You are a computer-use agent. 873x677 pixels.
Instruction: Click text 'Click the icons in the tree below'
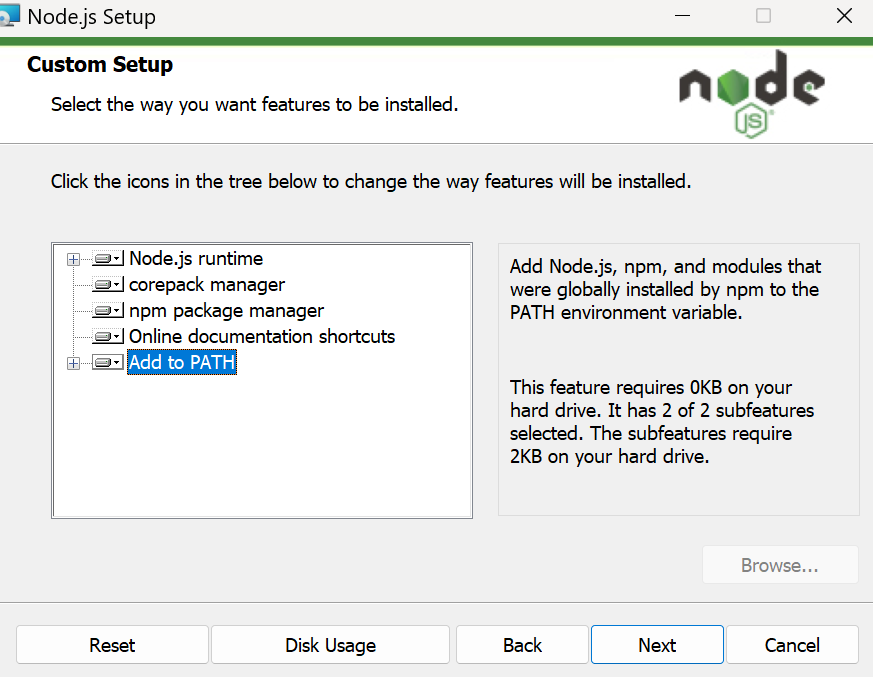(x=371, y=181)
